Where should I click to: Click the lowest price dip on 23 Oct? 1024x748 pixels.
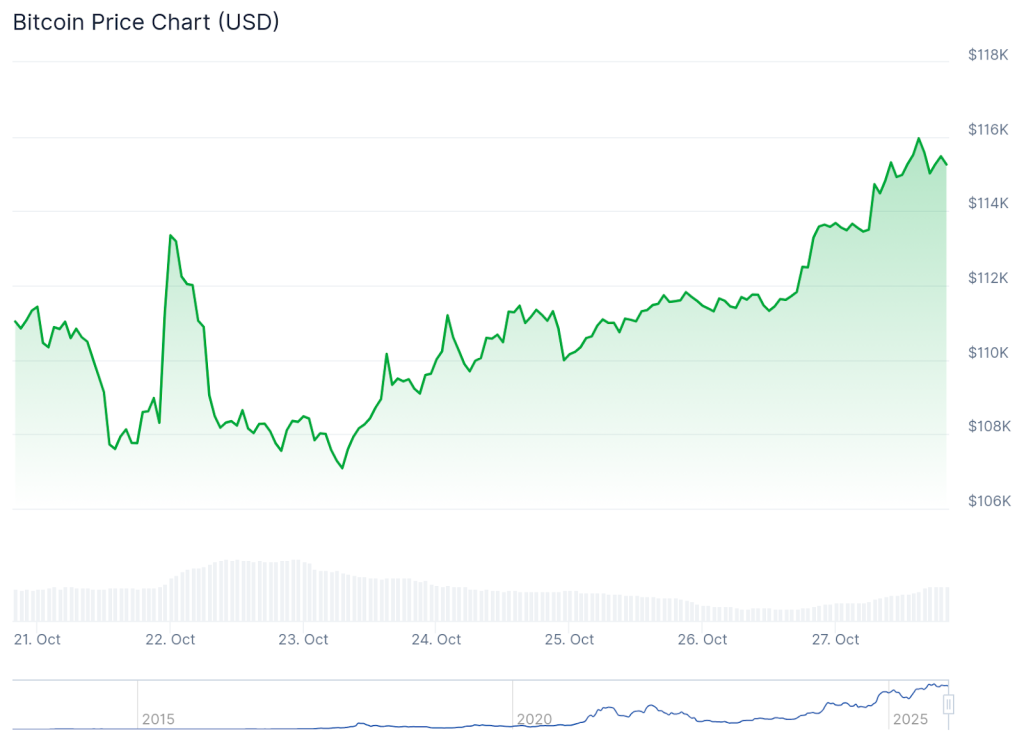coord(342,468)
